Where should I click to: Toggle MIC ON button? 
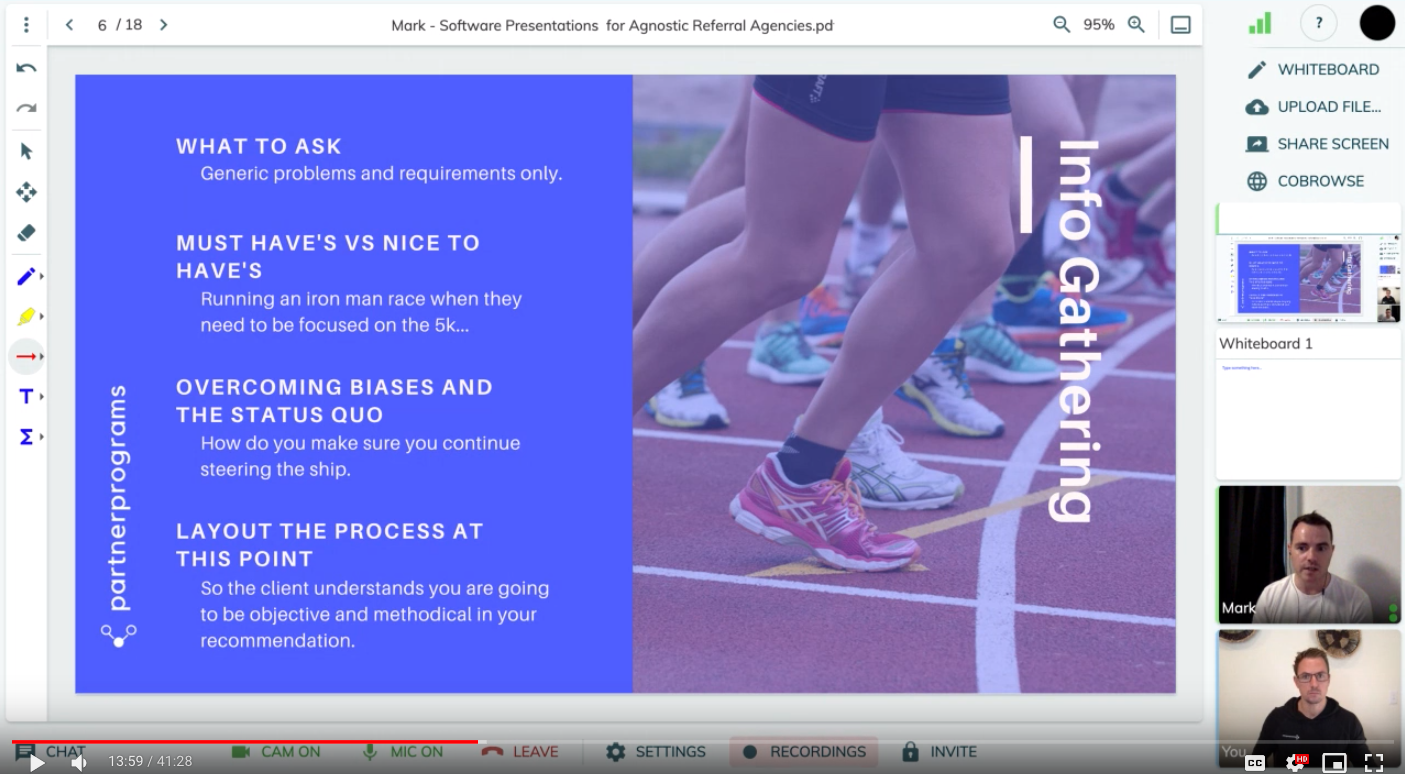[x=402, y=752]
